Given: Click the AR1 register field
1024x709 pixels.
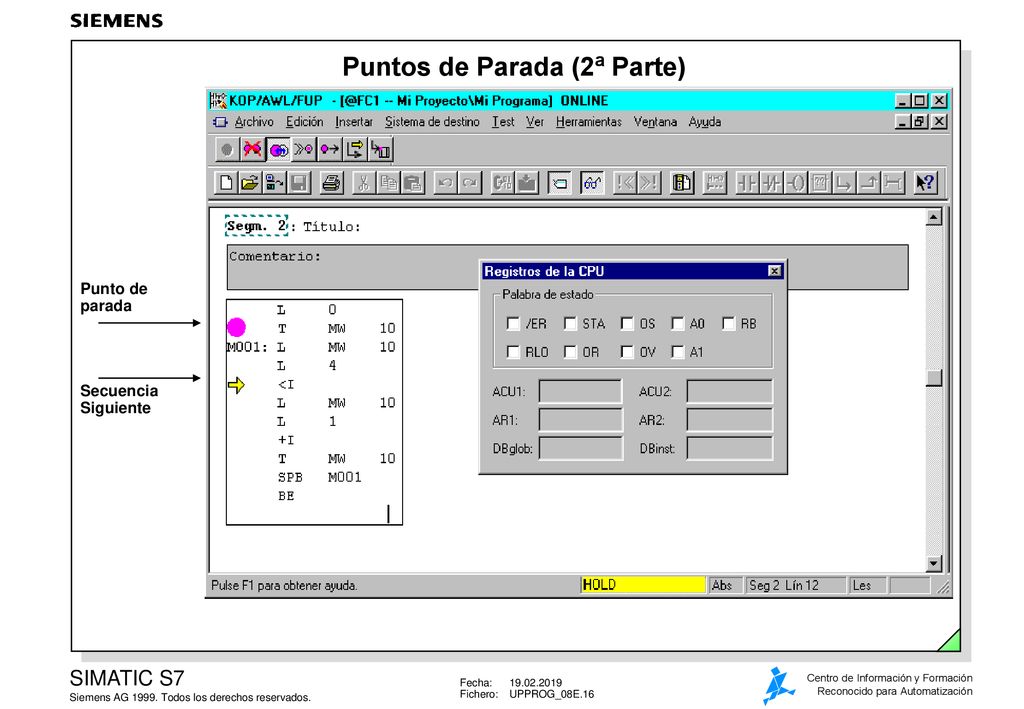Looking at the screenshot, I should point(580,420).
